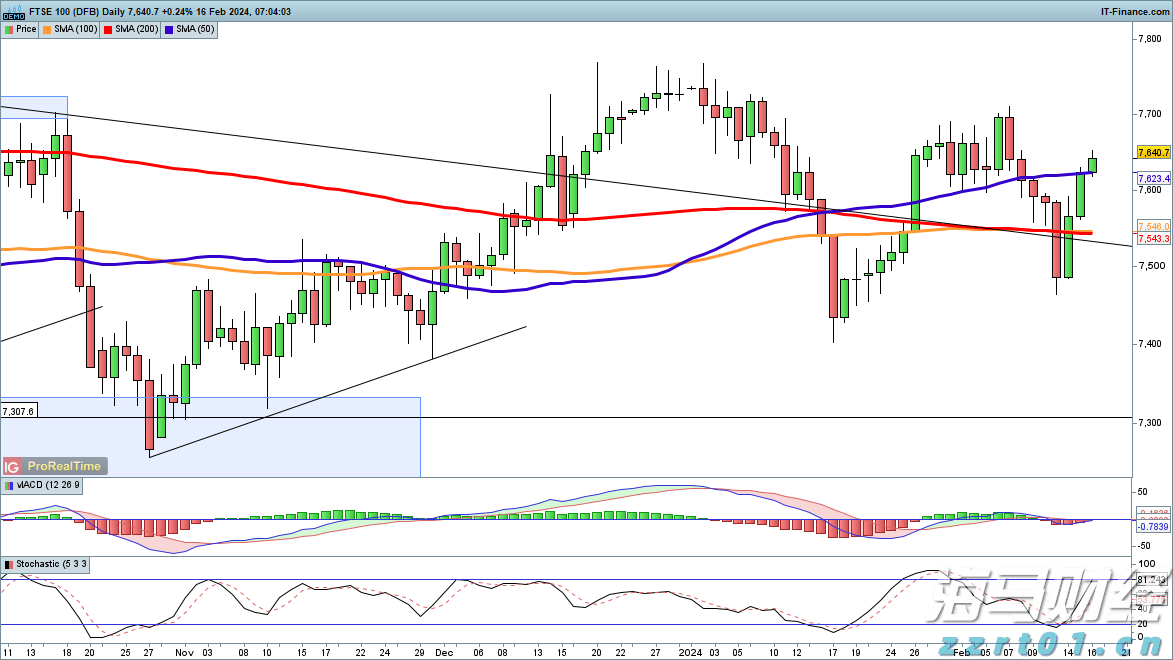The width and height of the screenshot is (1173, 660).
Task: Click the yellow 7,640.7 current price tag
Action: pos(1153,153)
